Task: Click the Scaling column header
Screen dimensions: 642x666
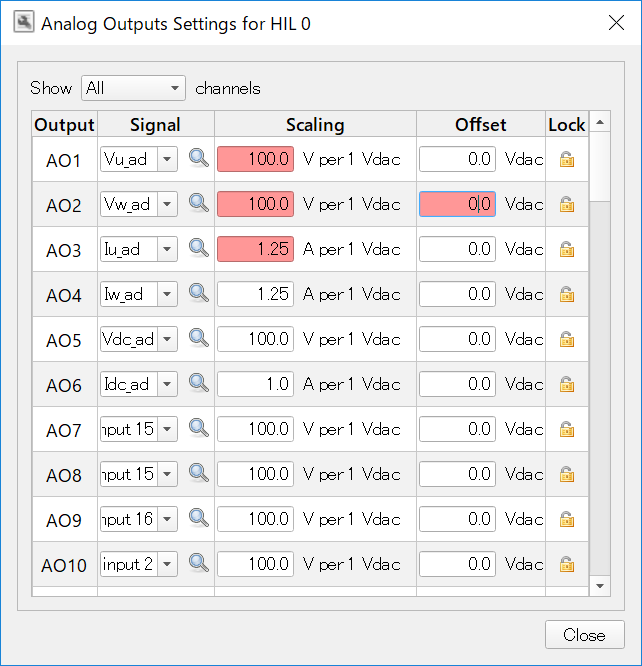Action: pyautogui.click(x=314, y=125)
